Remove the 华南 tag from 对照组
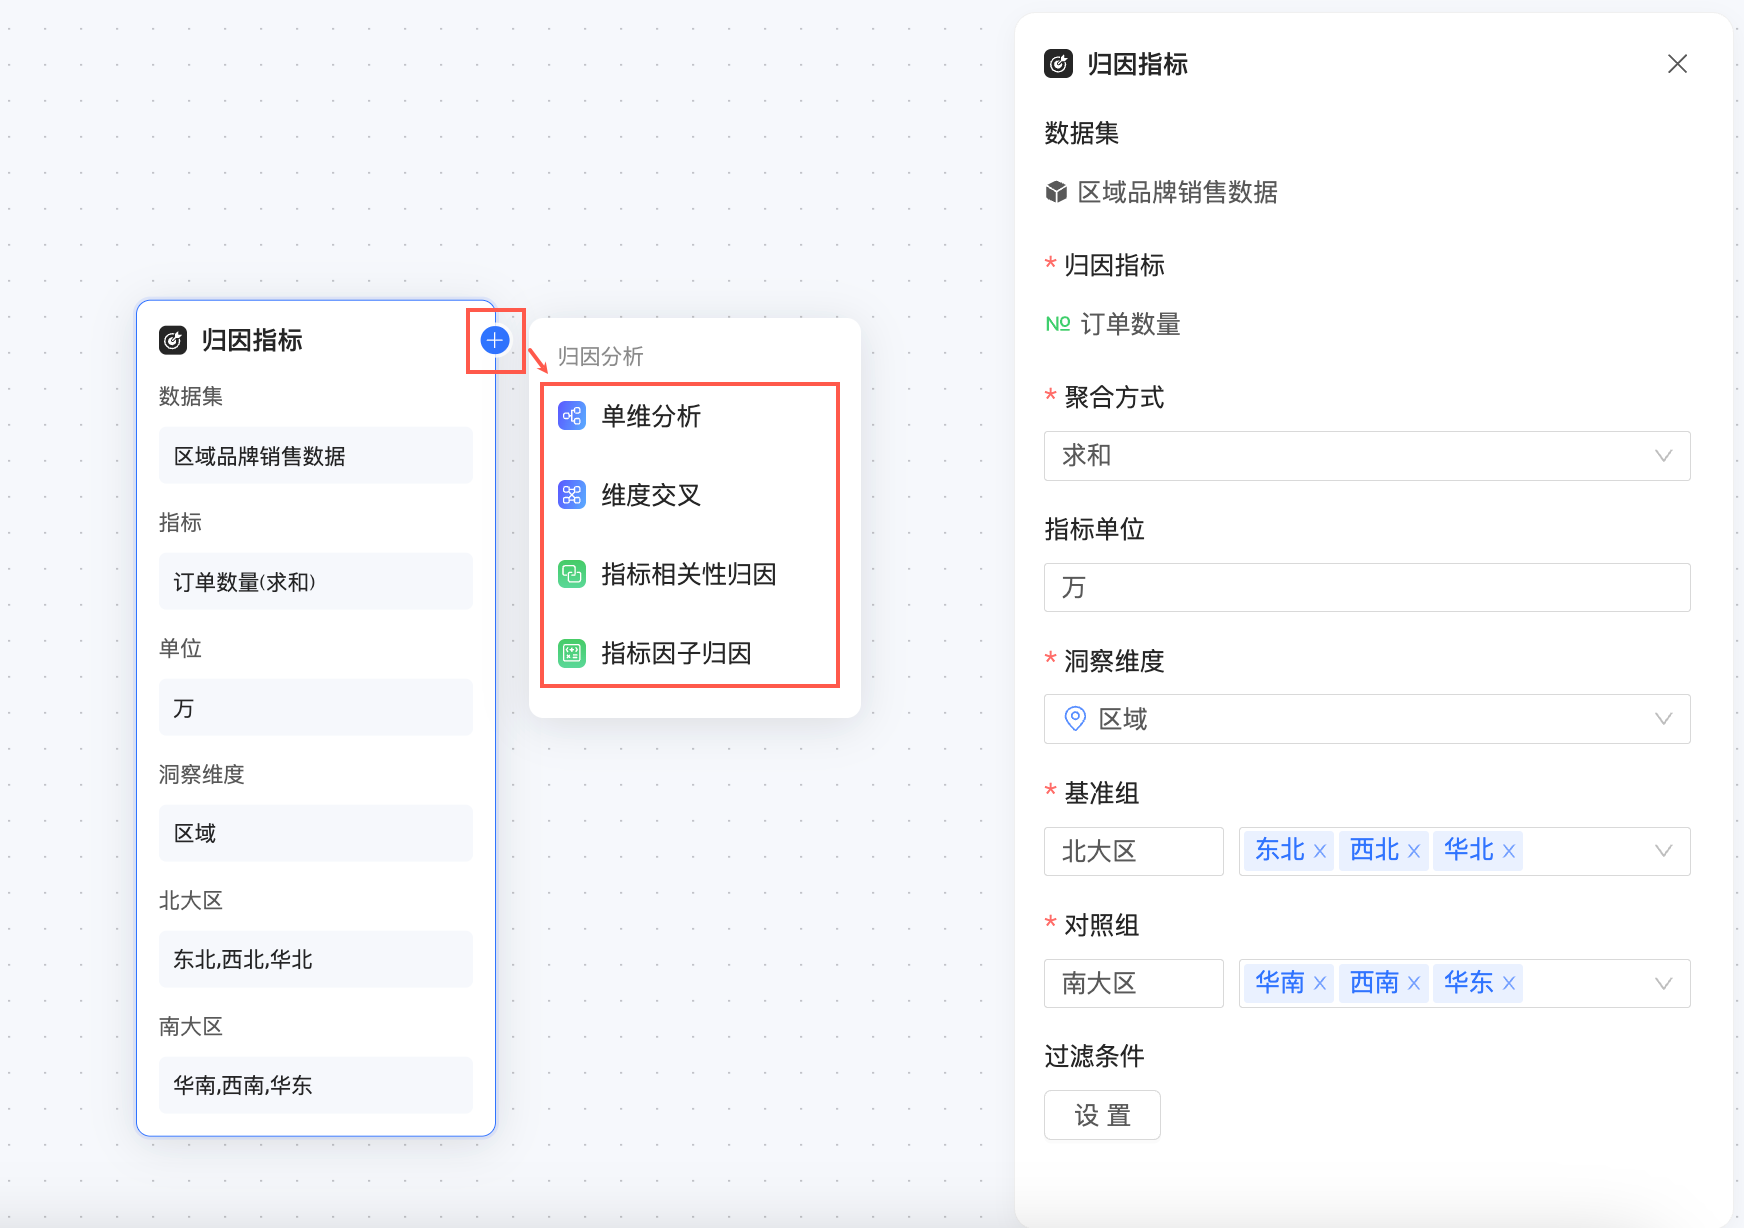 [1320, 983]
